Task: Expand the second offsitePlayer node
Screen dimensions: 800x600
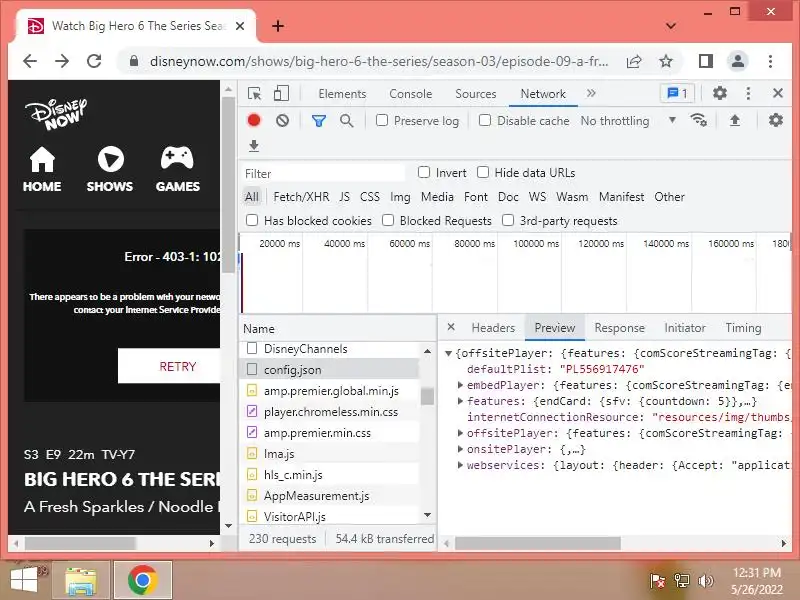Action: [x=460, y=433]
